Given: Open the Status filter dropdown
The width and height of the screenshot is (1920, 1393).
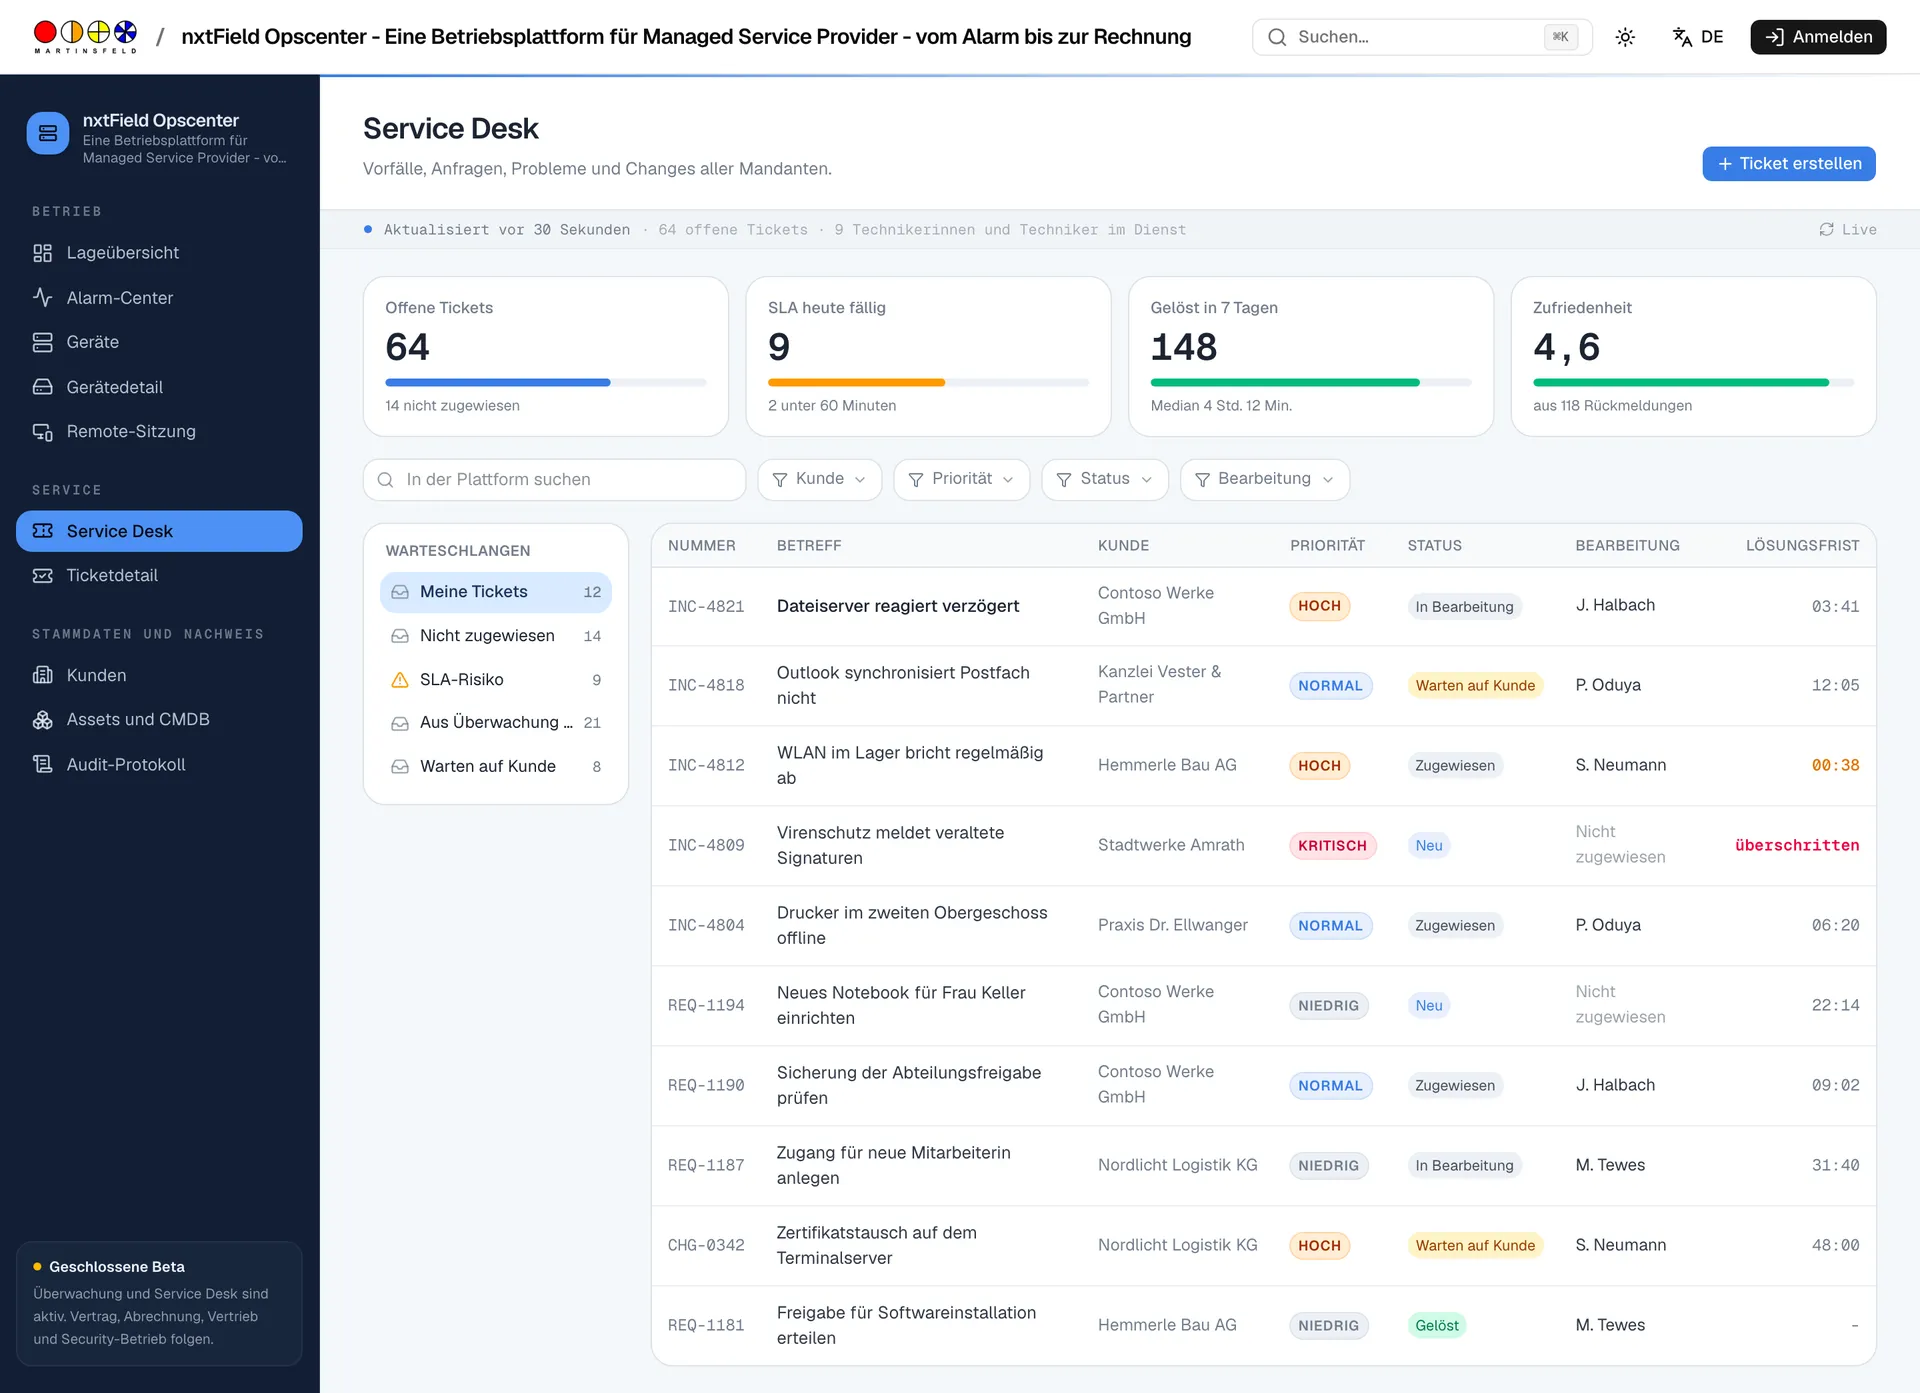Looking at the screenshot, I should click(1104, 479).
